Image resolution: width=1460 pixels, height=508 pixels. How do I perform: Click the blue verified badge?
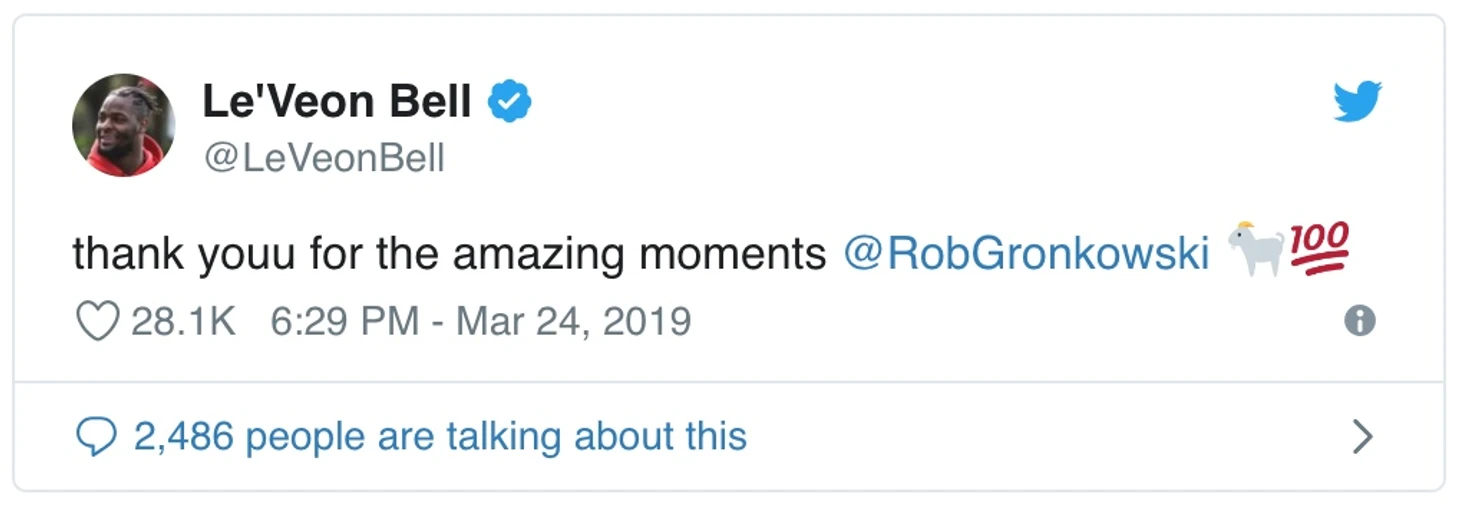[509, 102]
